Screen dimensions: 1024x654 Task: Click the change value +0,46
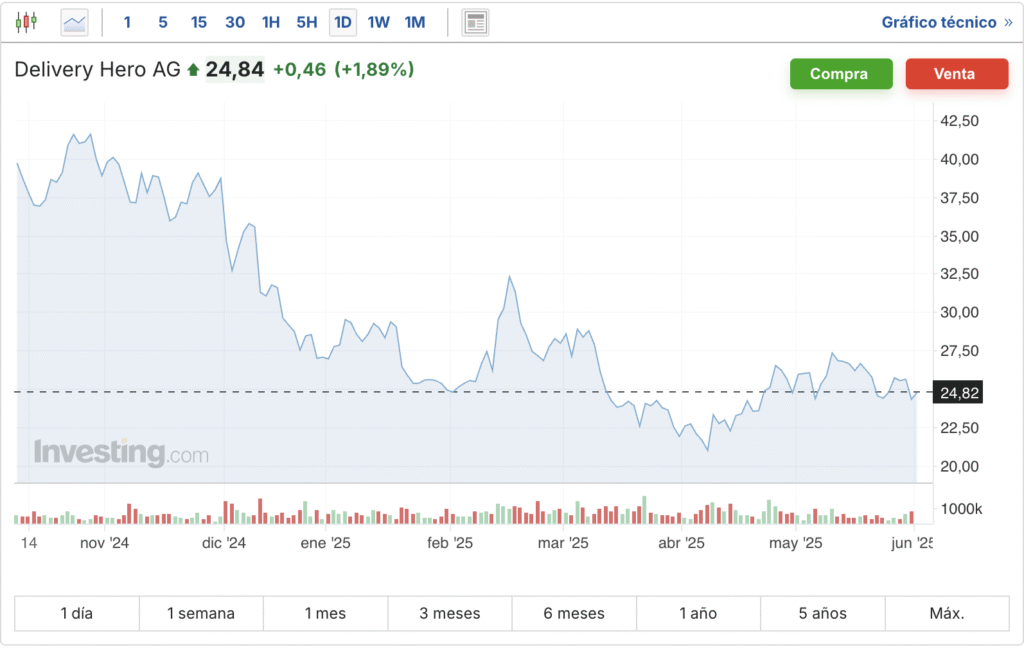(299, 69)
